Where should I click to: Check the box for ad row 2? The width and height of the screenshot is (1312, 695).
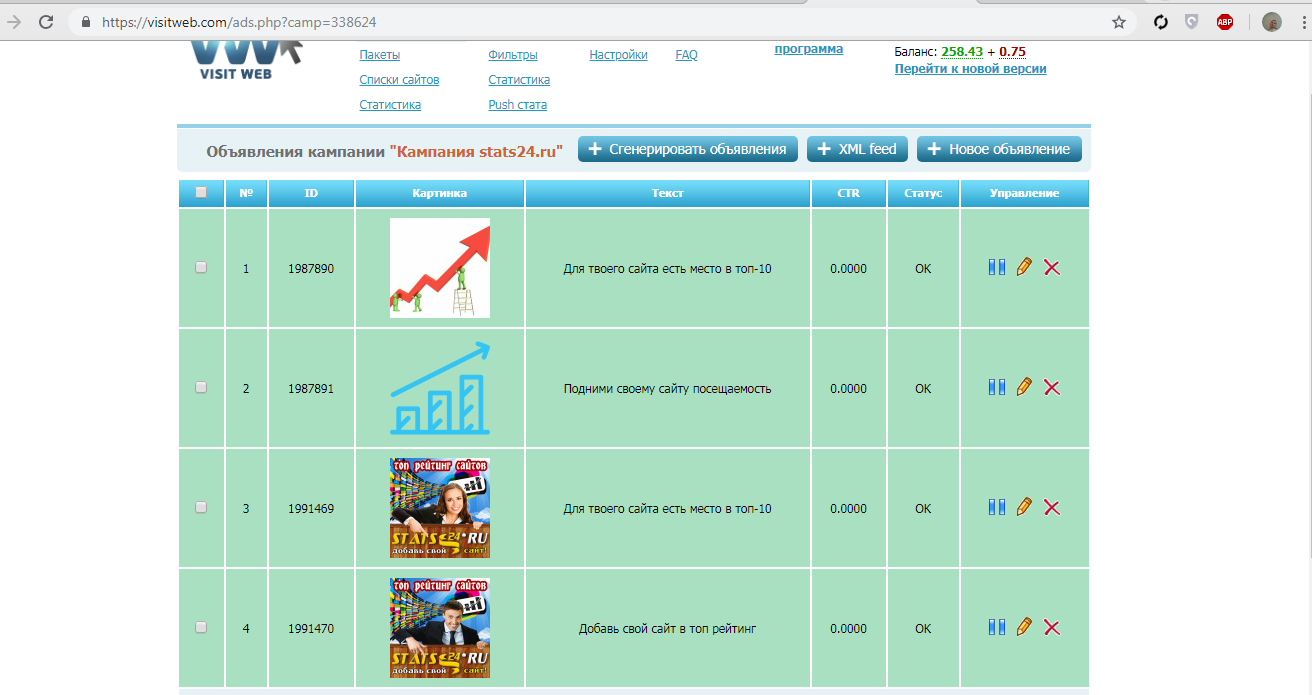(201, 388)
